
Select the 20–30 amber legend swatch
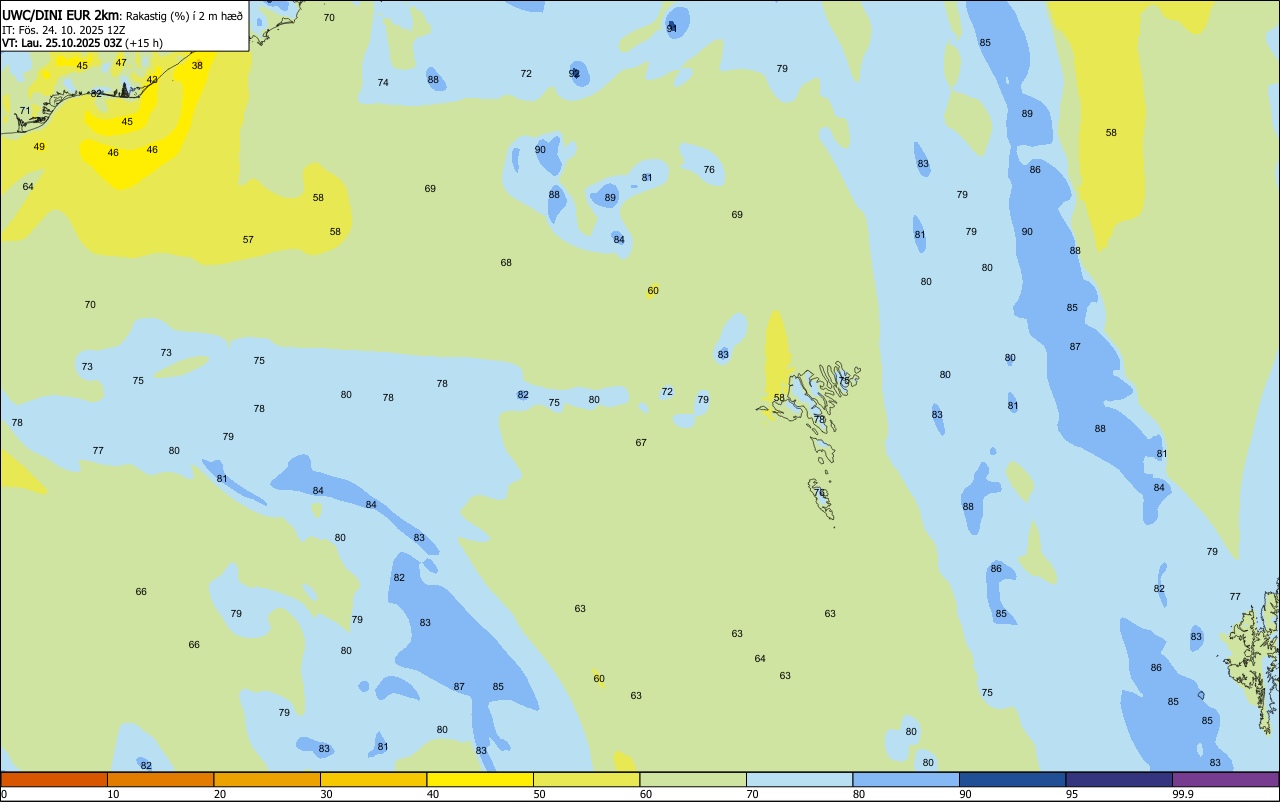pyautogui.click(x=267, y=779)
